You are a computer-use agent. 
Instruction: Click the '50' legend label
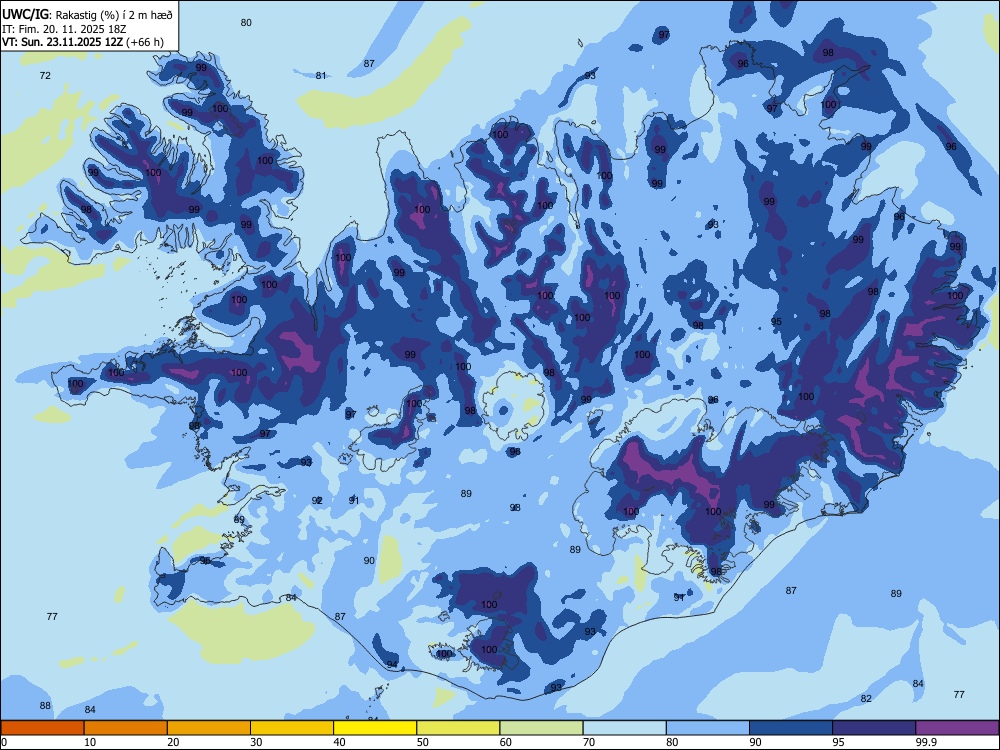[x=423, y=742]
